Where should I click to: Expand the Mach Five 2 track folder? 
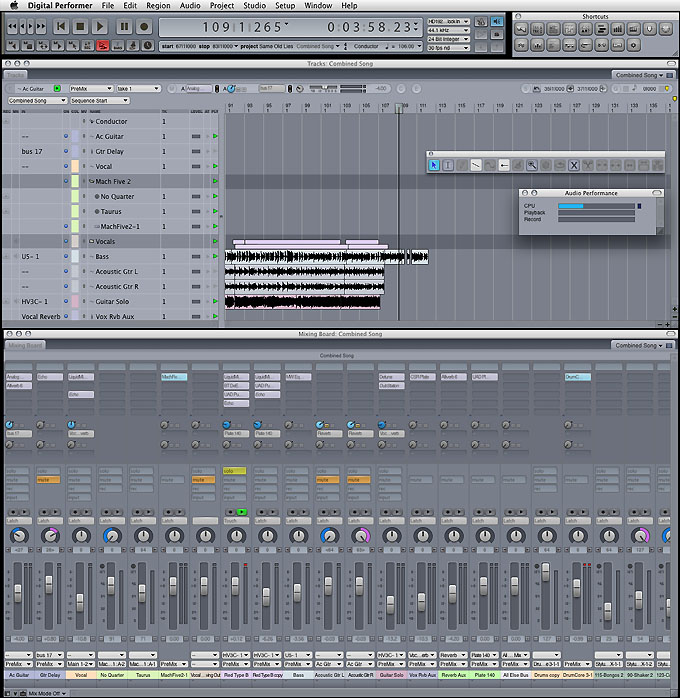(92, 181)
